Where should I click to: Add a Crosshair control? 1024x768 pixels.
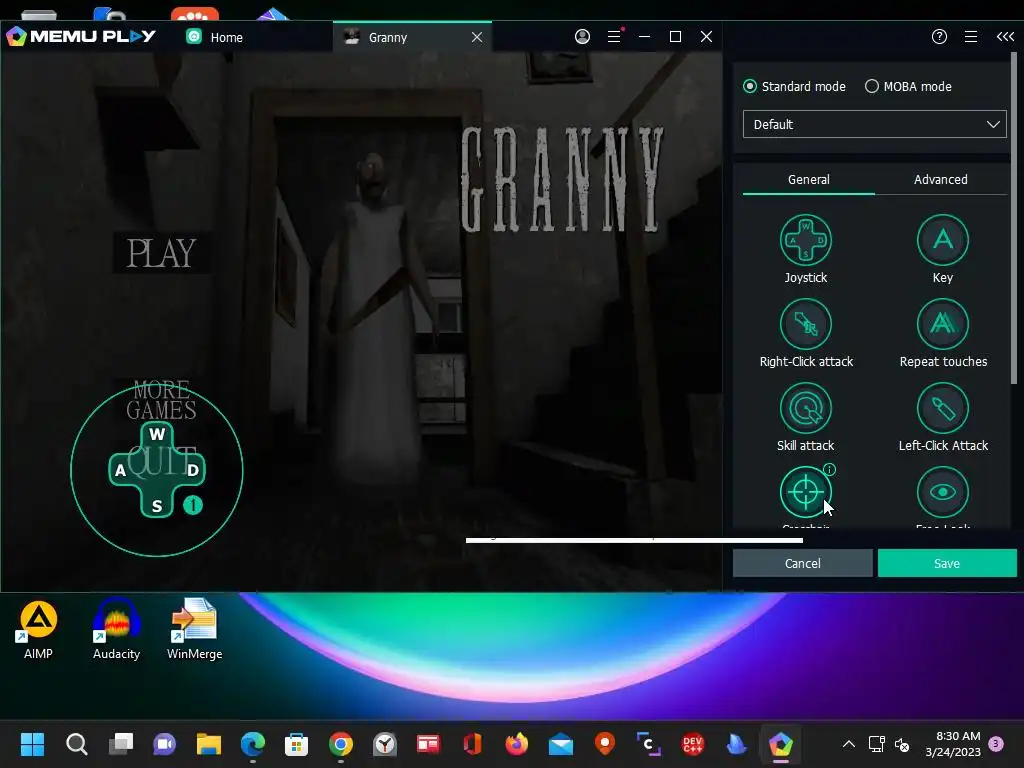(x=805, y=492)
